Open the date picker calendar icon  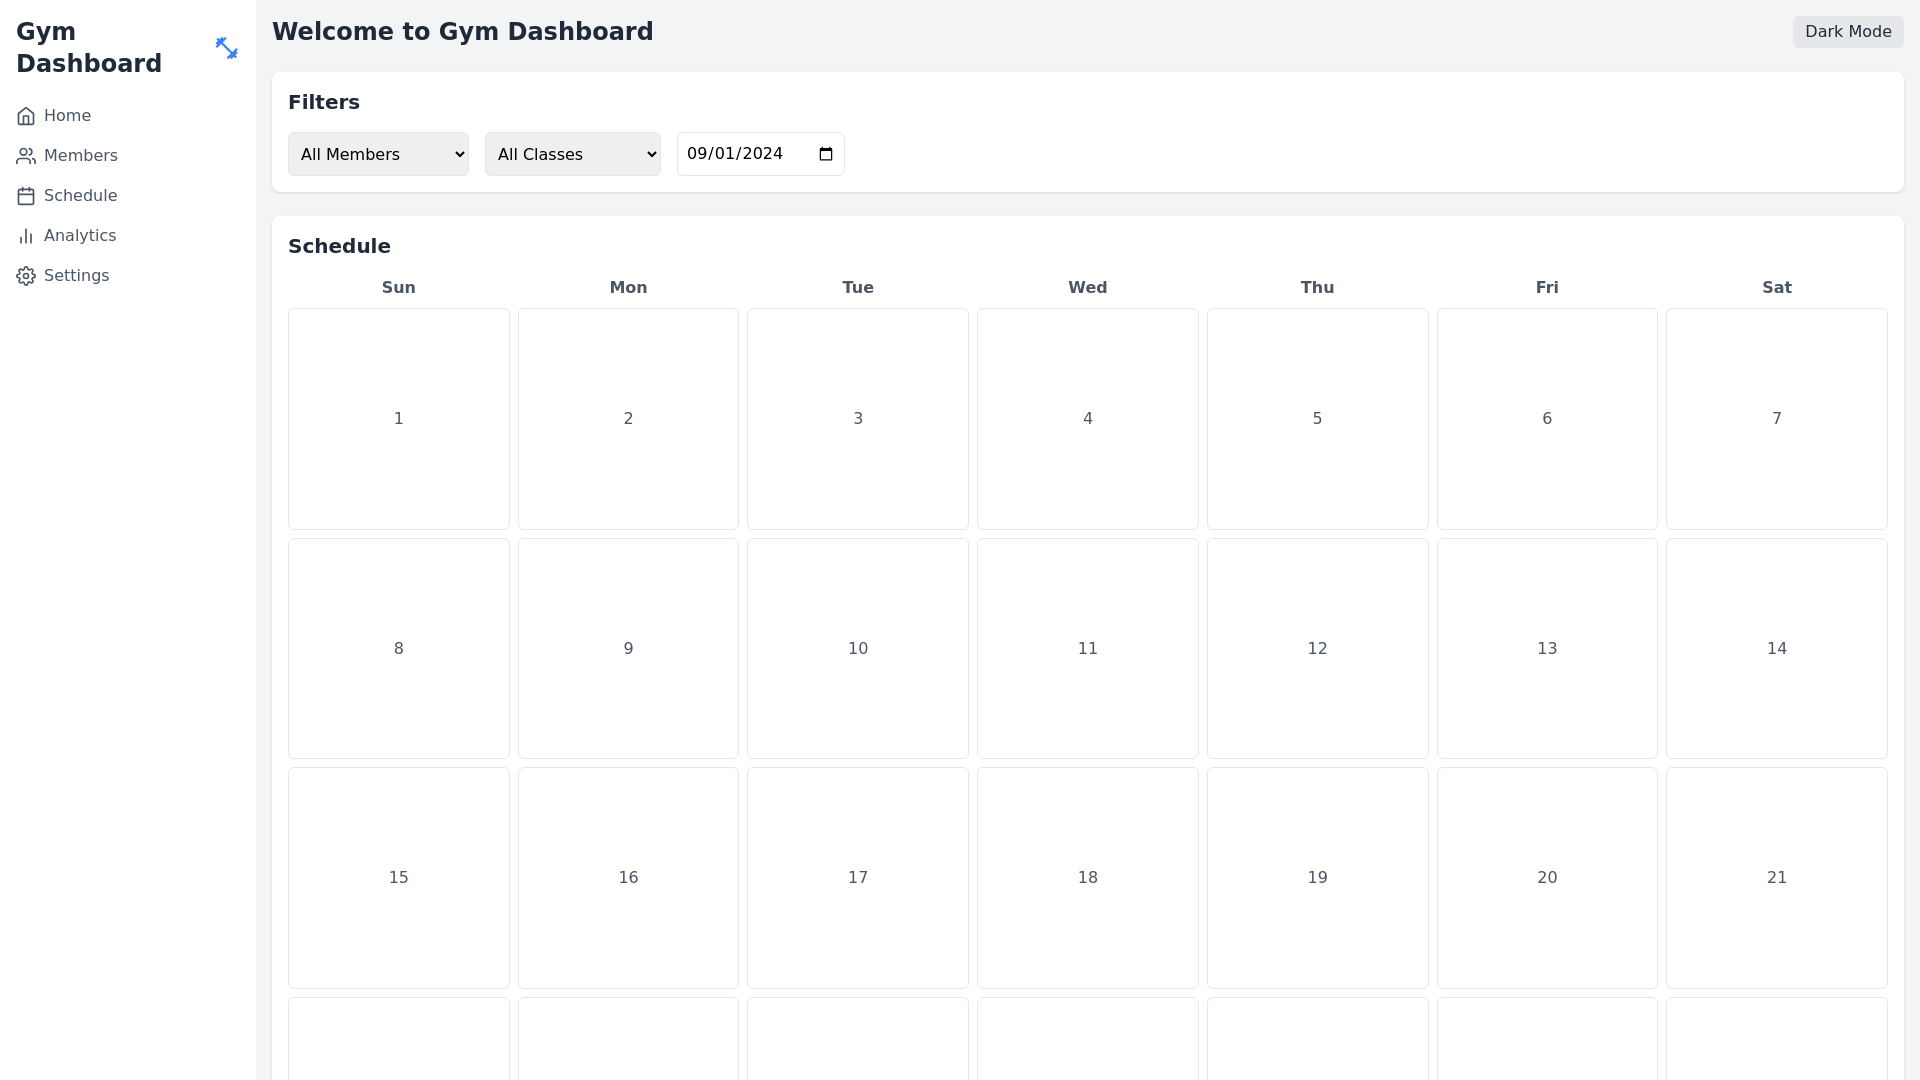pyautogui.click(x=825, y=154)
